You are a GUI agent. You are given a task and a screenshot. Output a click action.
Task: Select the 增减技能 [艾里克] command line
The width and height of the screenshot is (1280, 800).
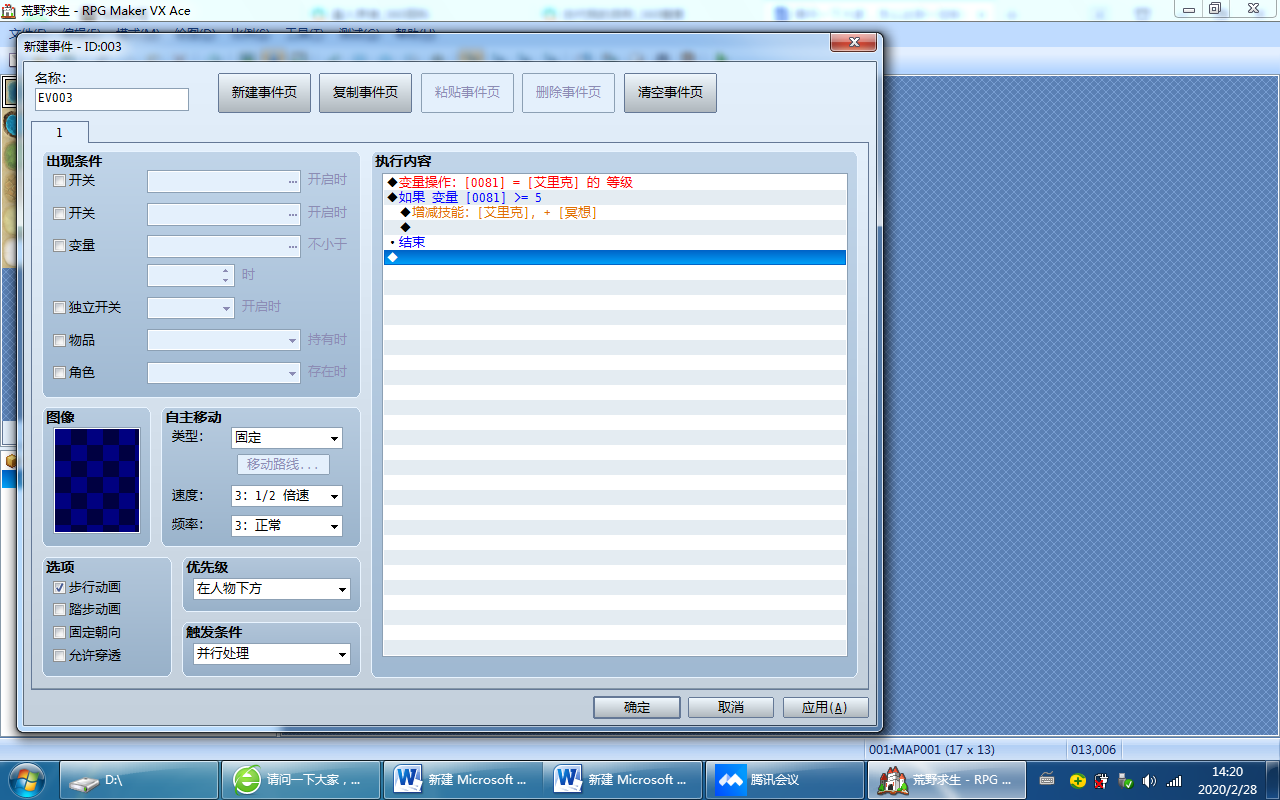615,212
